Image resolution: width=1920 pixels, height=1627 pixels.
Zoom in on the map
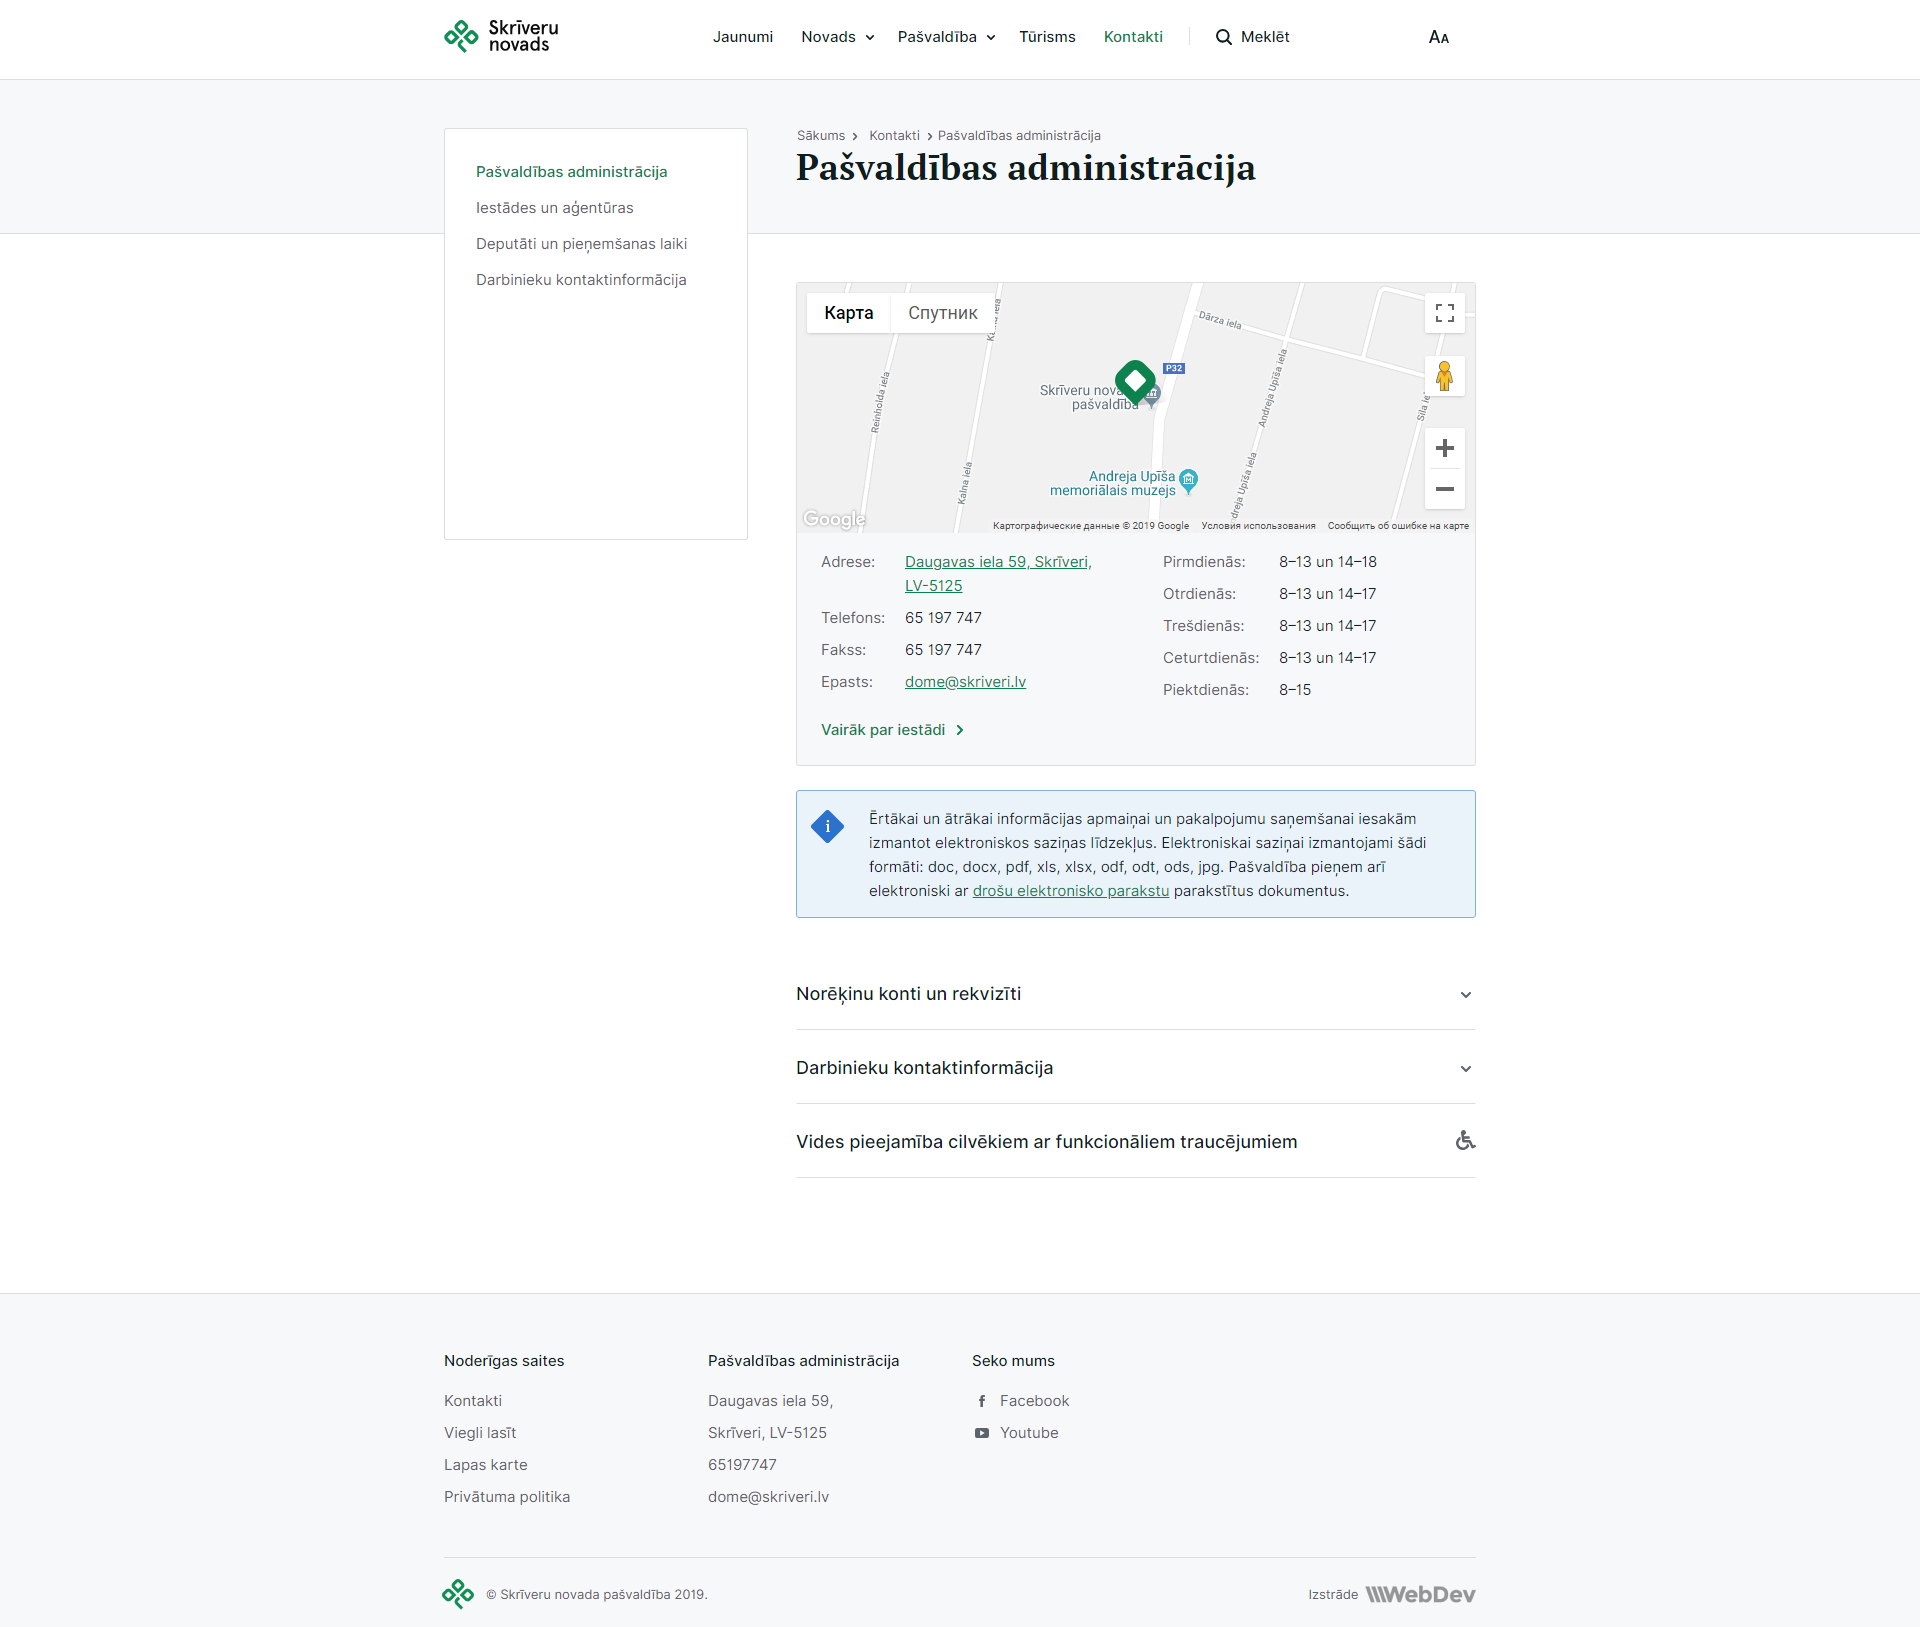pyautogui.click(x=1444, y=448)
